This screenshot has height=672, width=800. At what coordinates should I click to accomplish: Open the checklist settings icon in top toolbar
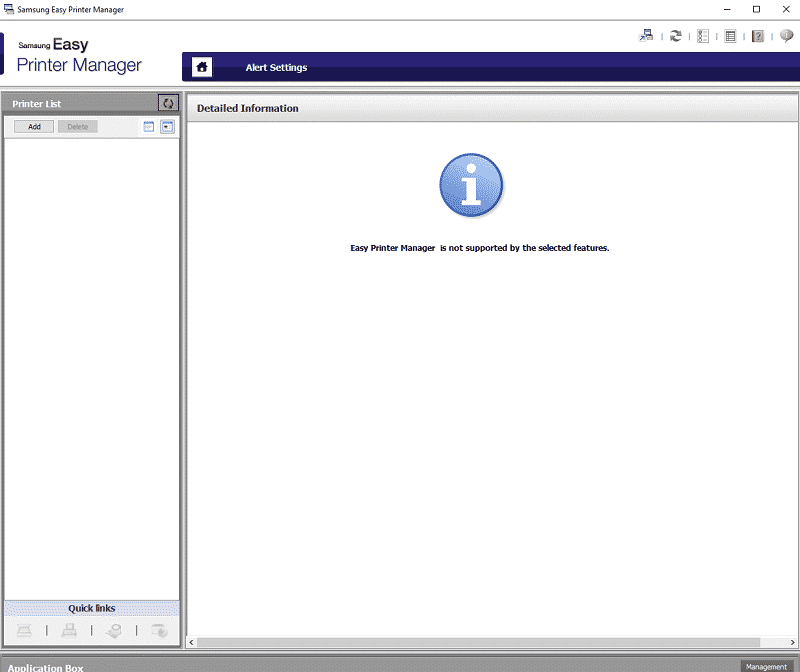click(x=703, y=36)
